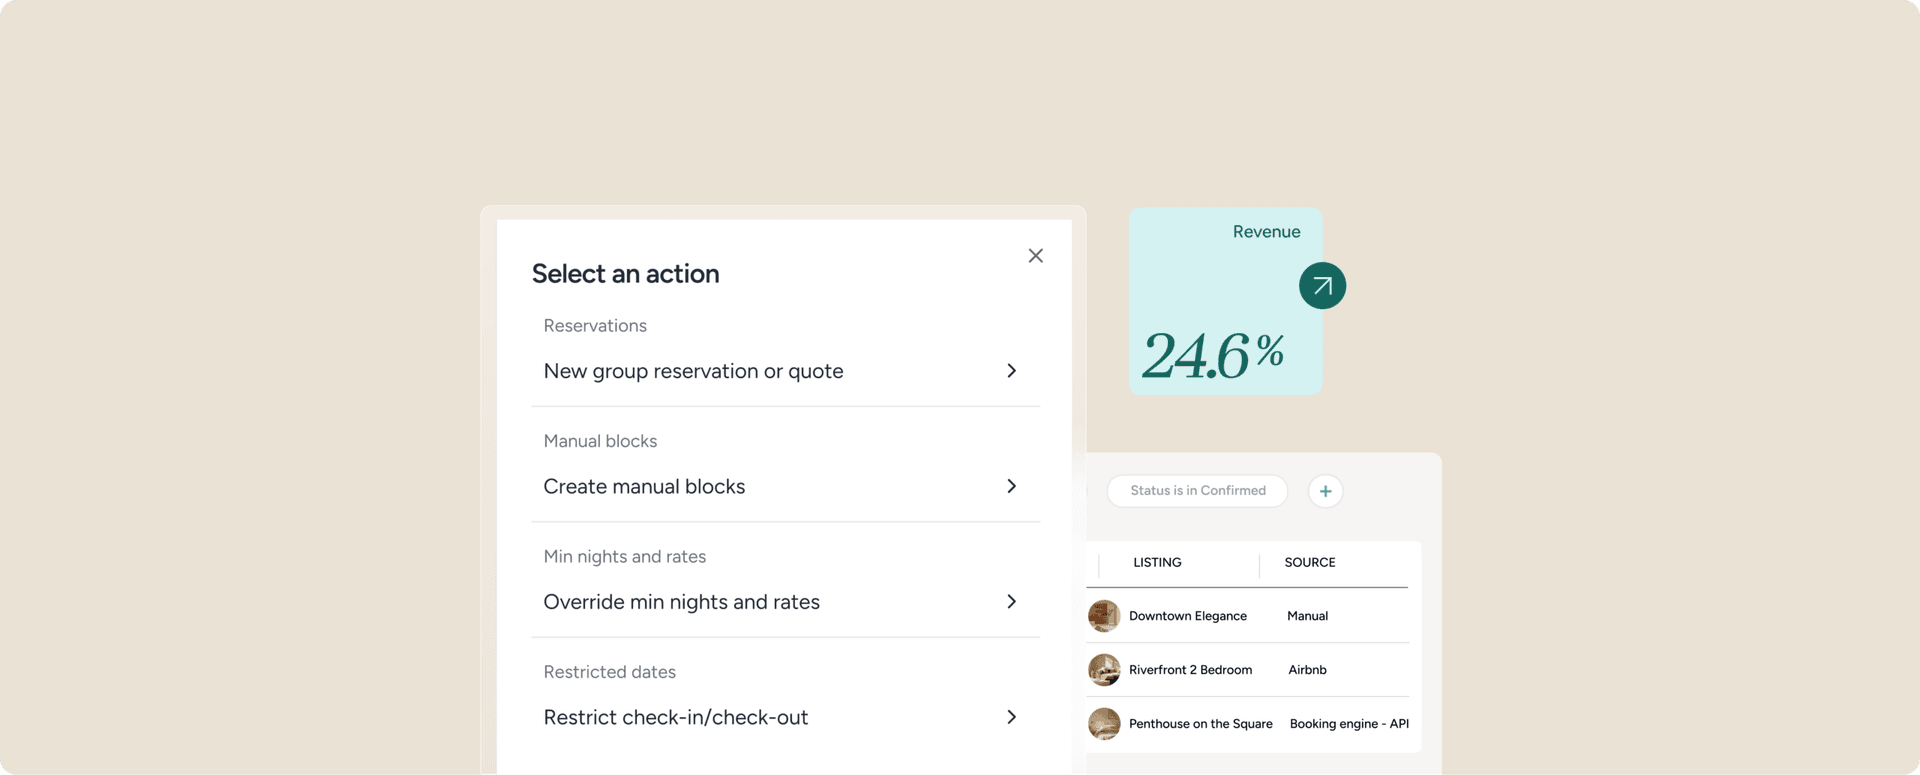Image resolution: width=1920 pixels, height=775 pixels.
Task: Open New group reservation or quote
Action: 693,371
